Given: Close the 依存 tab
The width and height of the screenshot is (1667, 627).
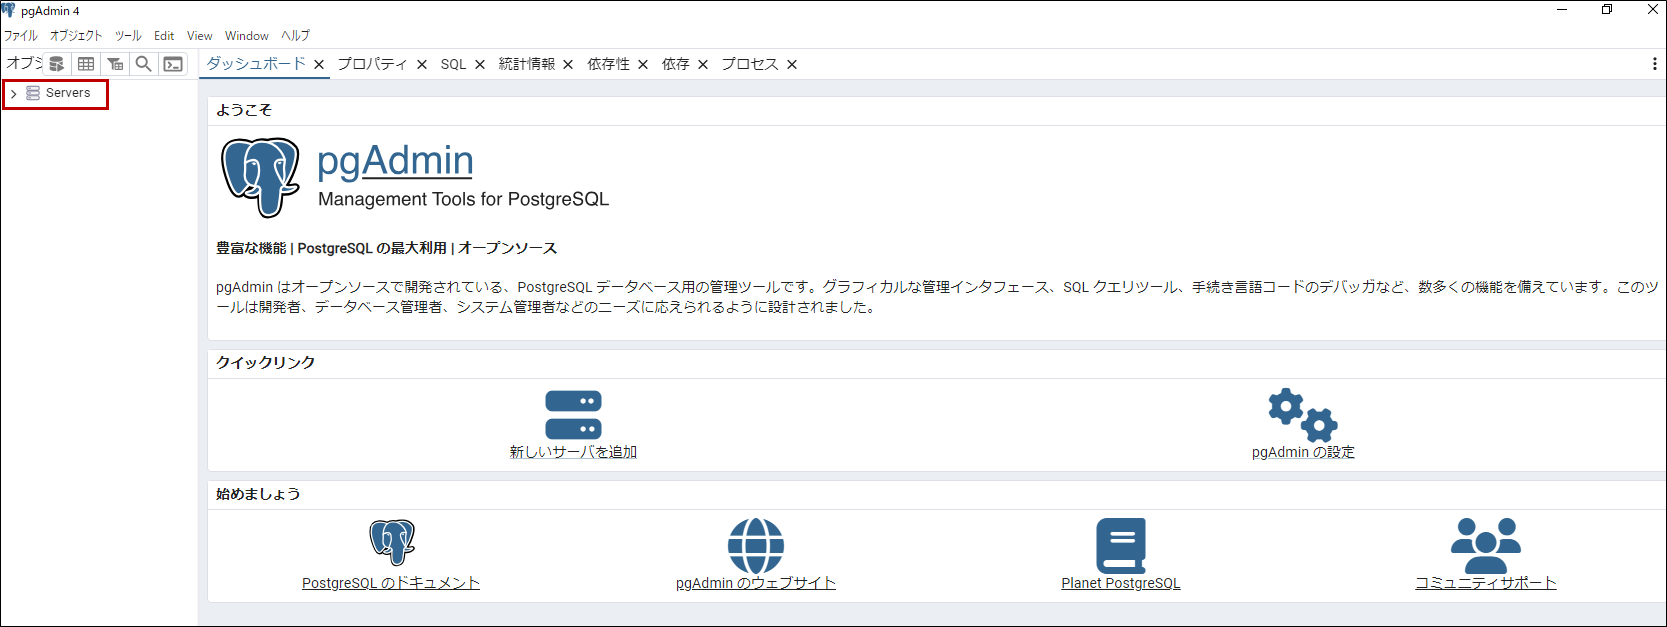Looking at the screenshot, I should (703, 64).
